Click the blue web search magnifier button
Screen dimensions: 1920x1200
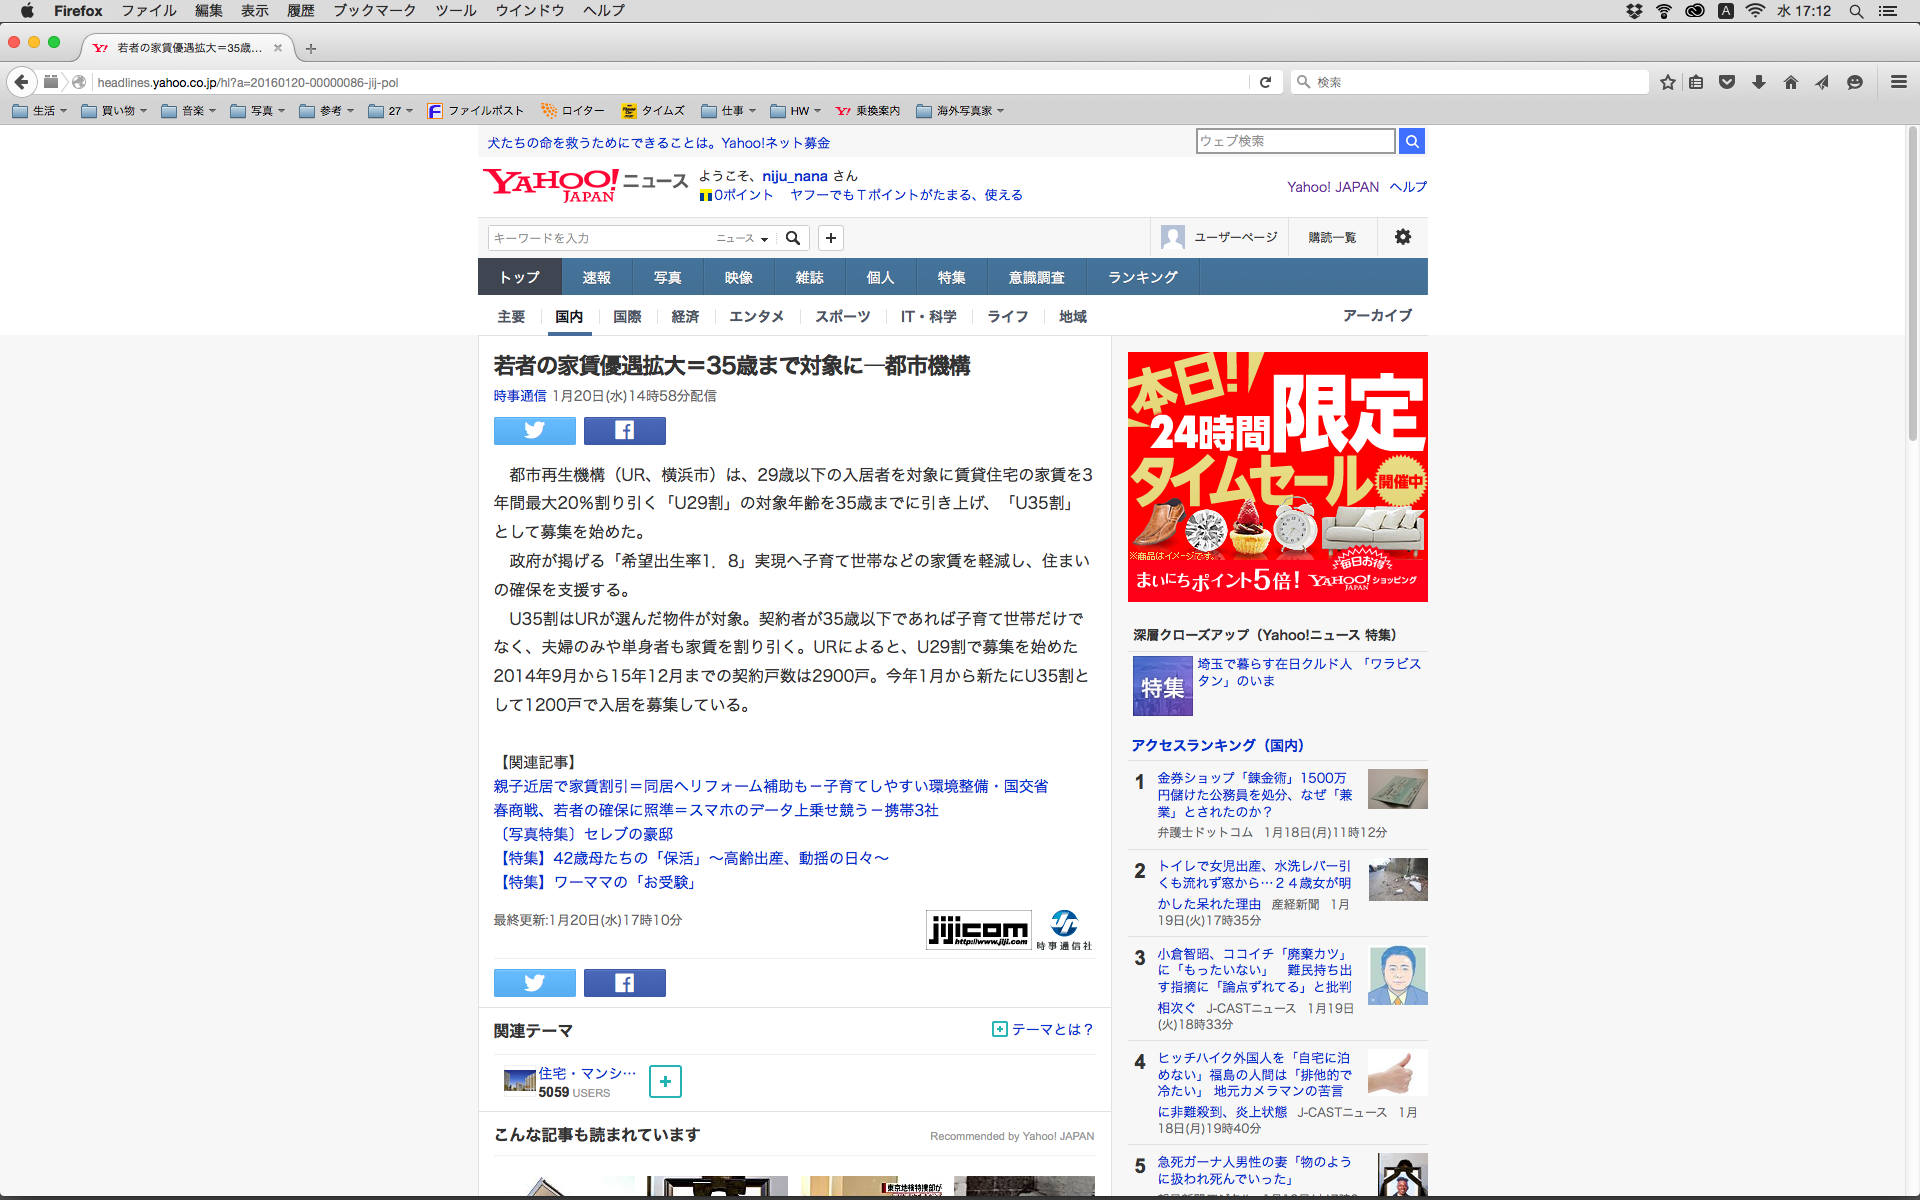(1411, 141)
